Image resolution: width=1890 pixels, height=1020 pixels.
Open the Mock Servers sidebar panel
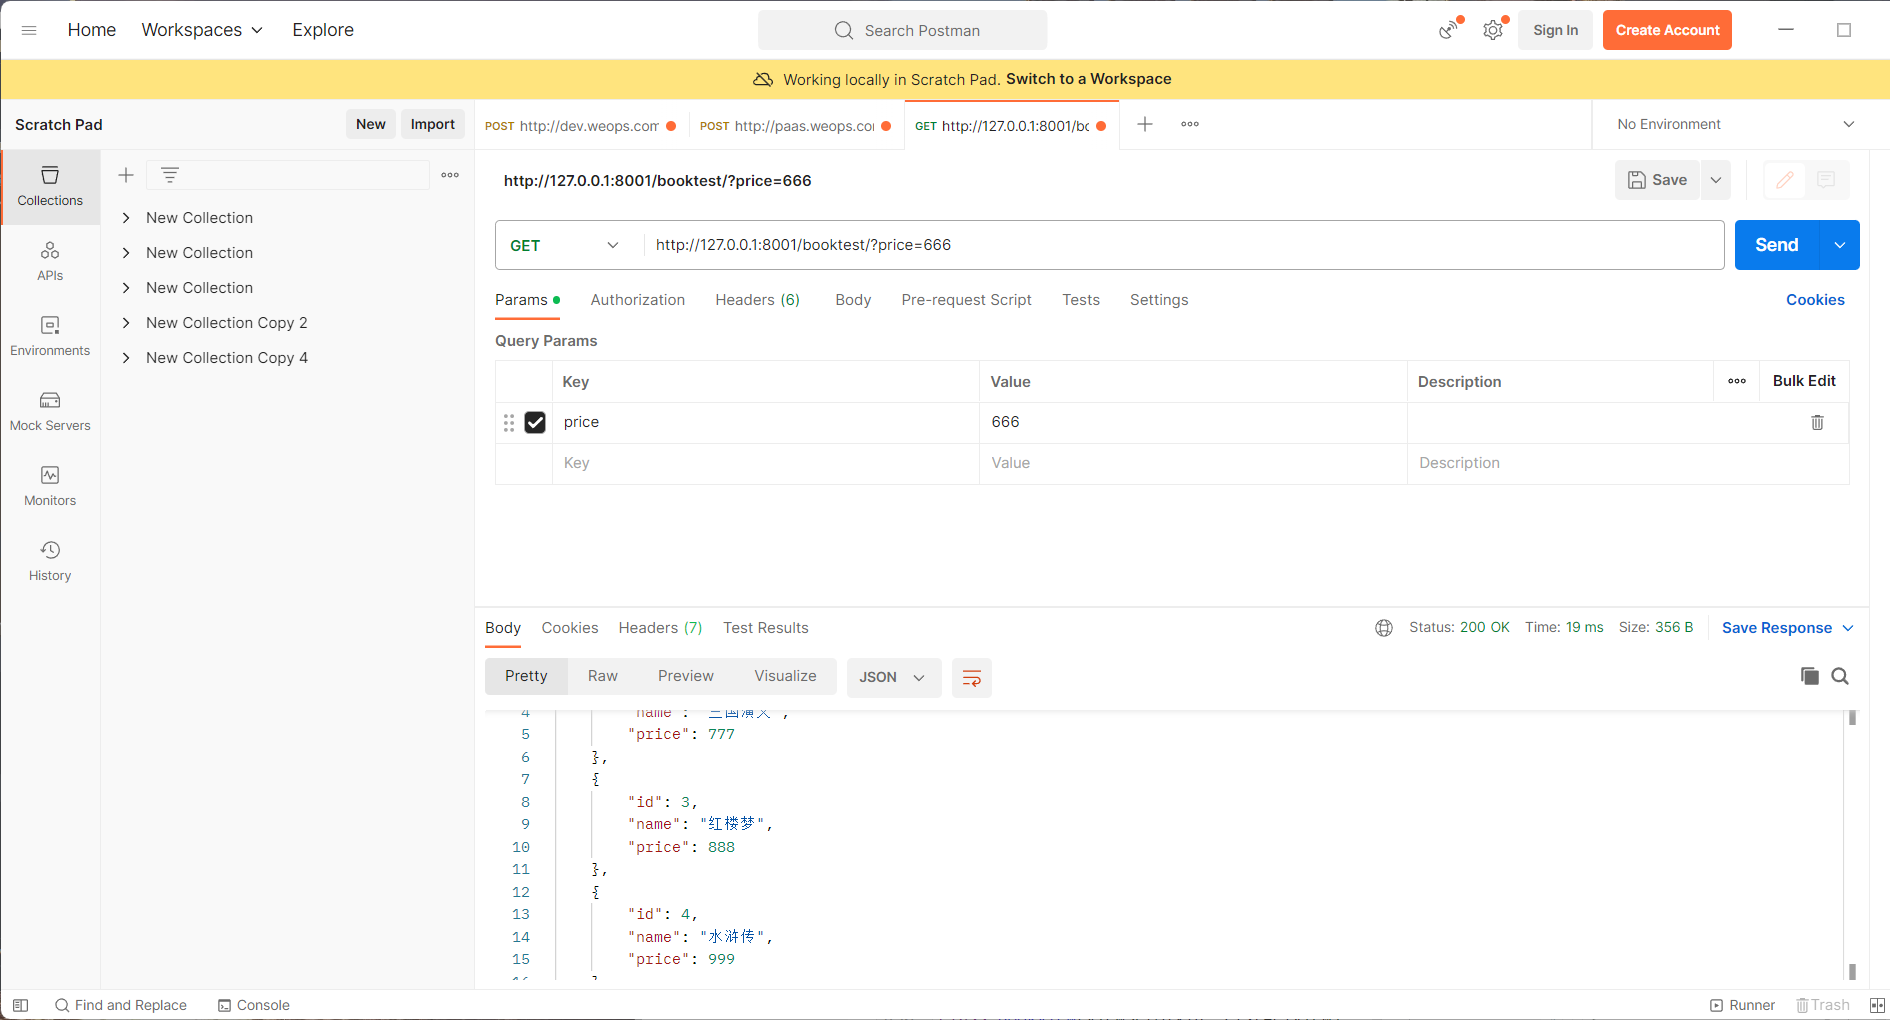pyautogui.click(x=50, y=411)
